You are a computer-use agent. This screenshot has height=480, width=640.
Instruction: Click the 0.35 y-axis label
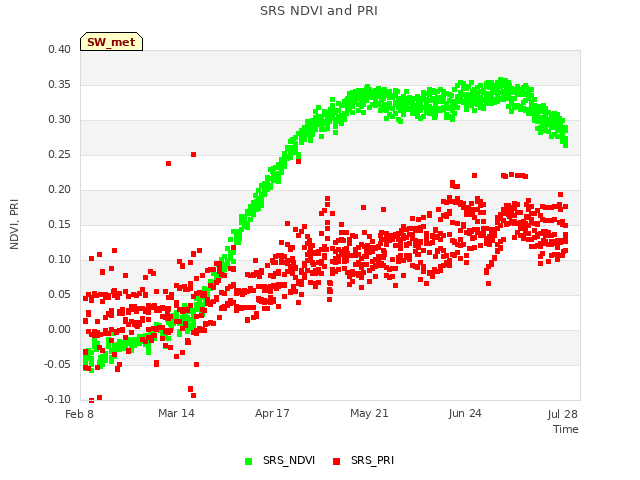(60, 84)
